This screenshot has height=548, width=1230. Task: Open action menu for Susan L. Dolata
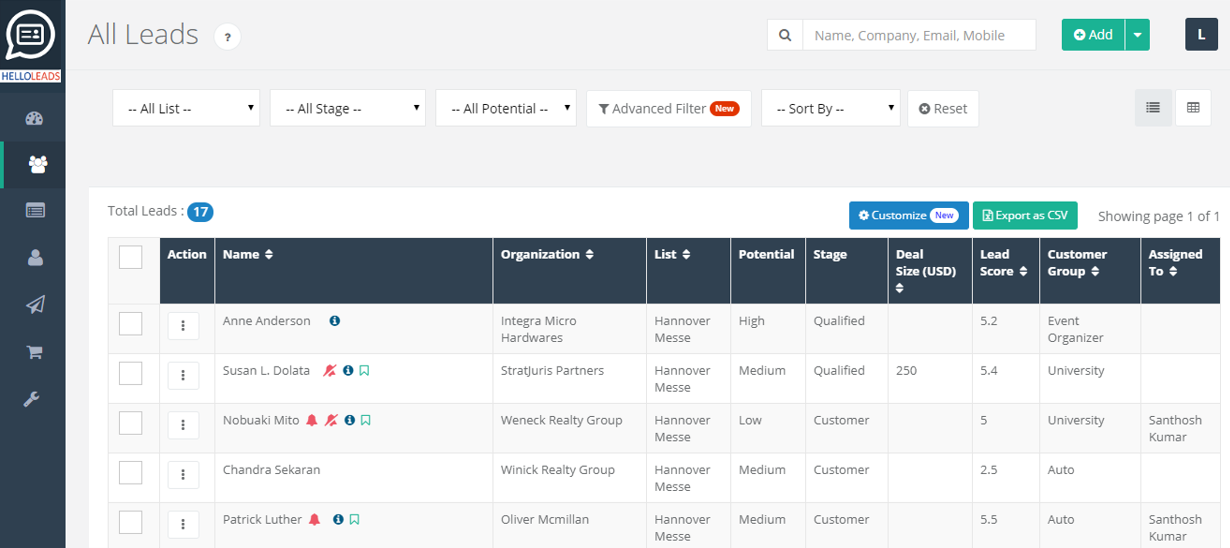pyautogui.click(x=183, y=375)
